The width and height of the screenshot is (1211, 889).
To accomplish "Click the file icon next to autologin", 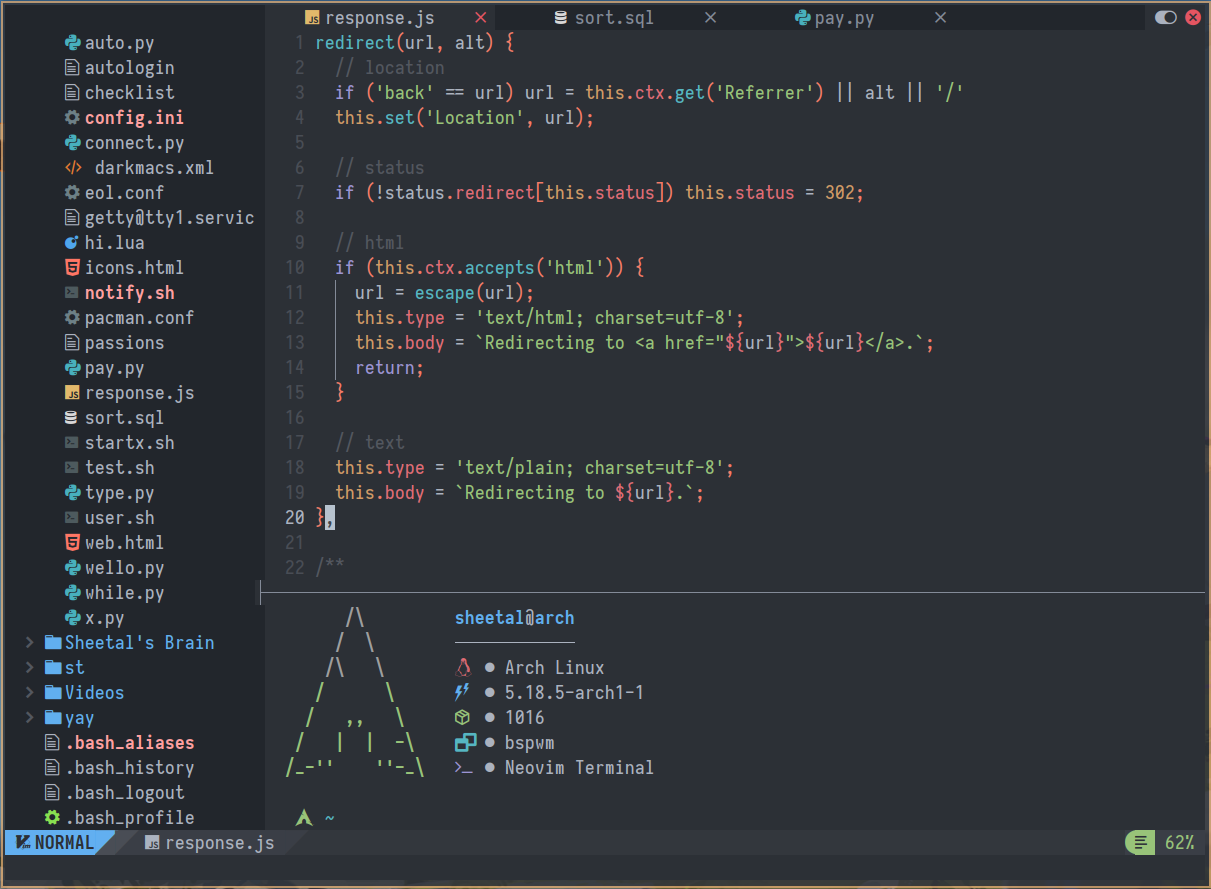I will [72, 68].
